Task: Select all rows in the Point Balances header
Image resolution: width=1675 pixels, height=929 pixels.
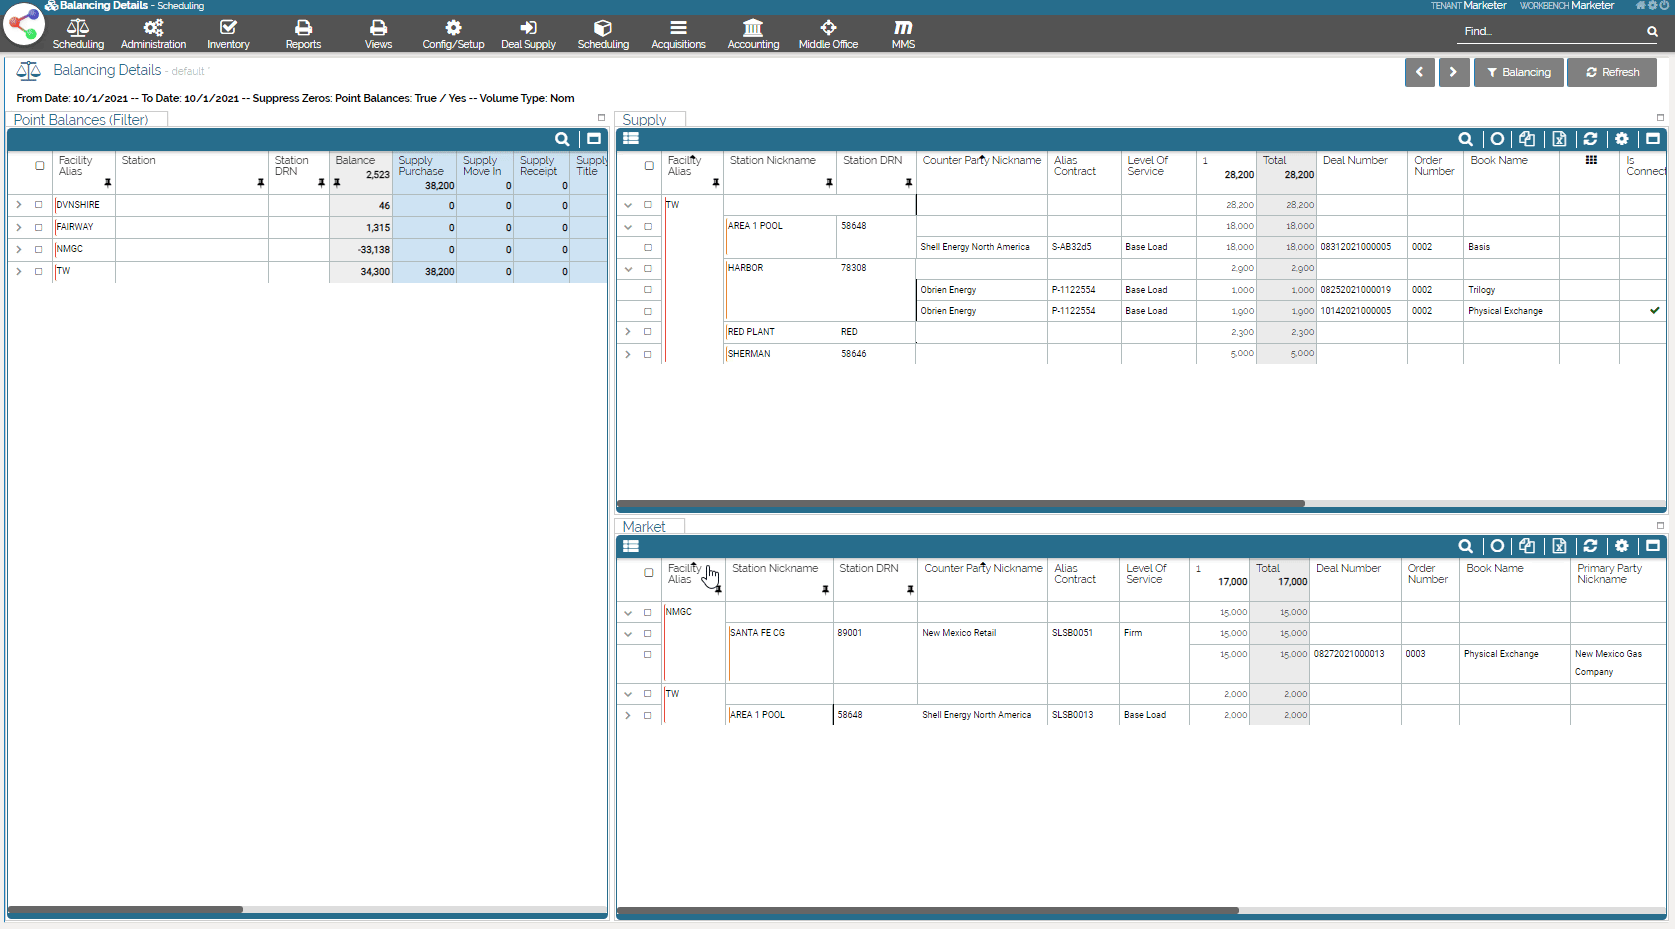Action: tap(40, 166)
